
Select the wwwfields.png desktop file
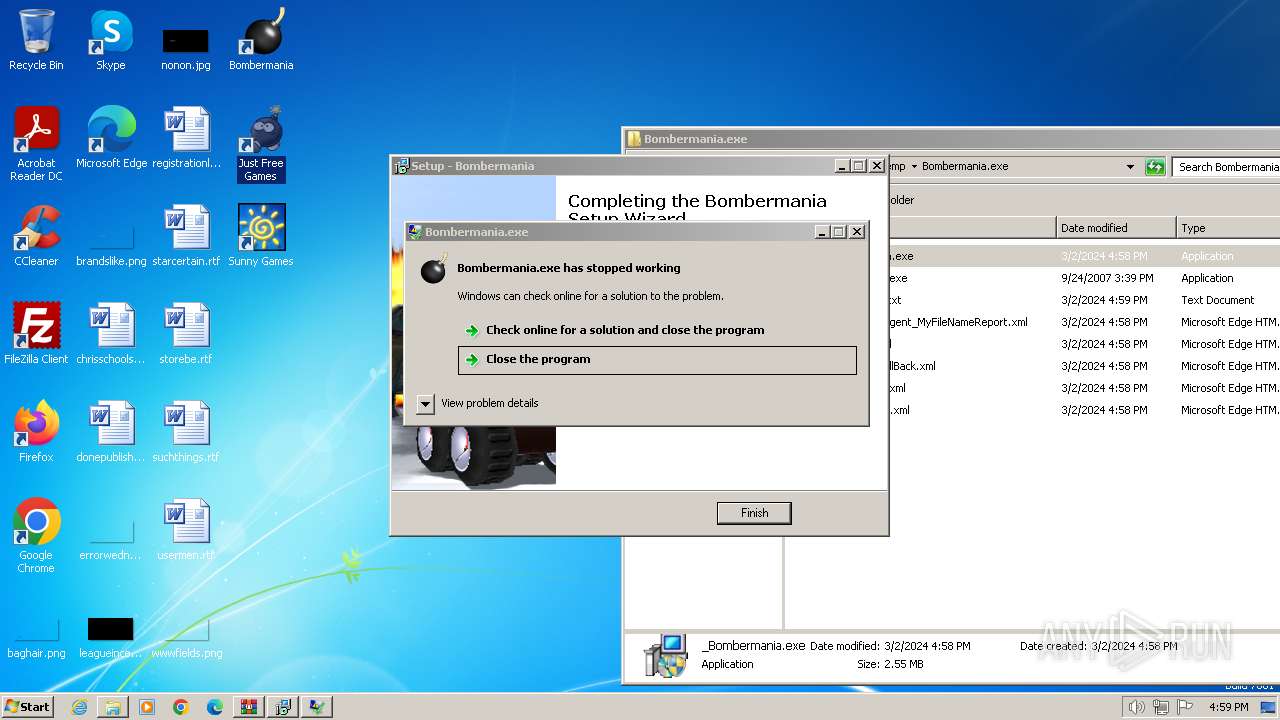[x=186, y=638]
